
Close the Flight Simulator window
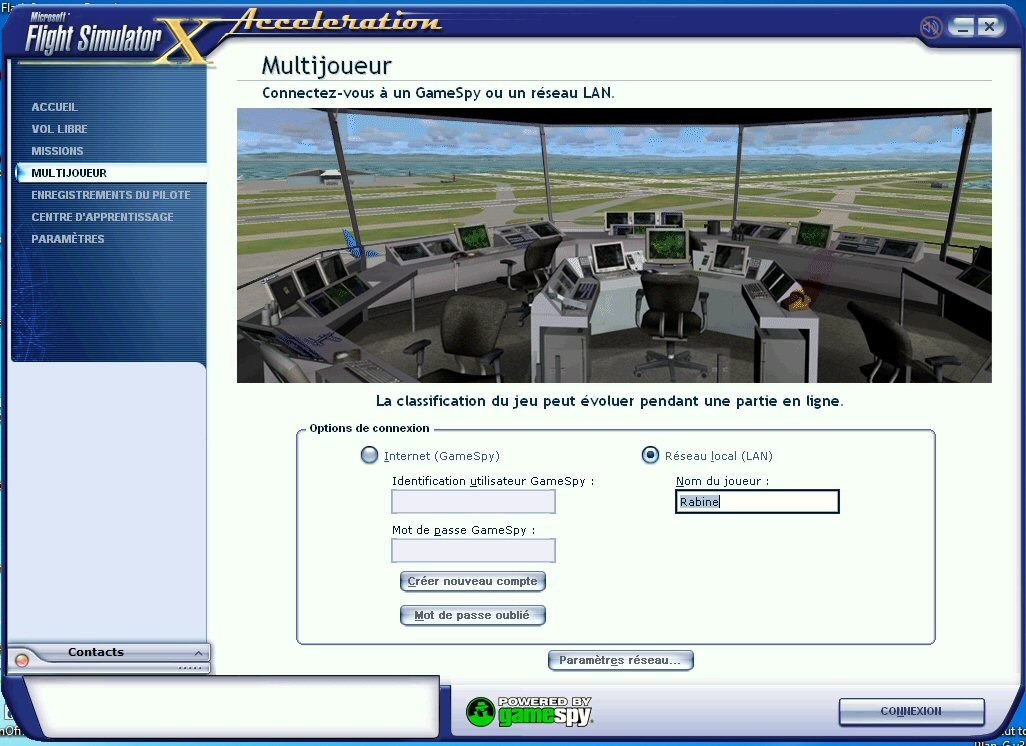pyautogui.click(x=989, y=27)
